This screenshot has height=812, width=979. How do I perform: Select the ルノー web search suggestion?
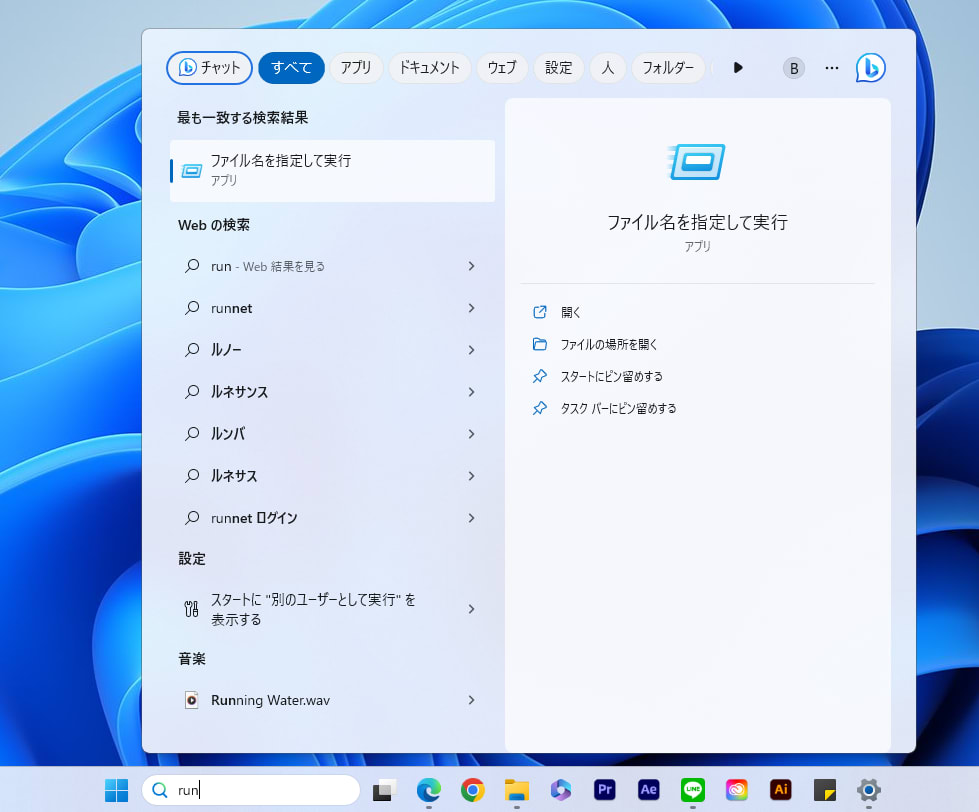pyautogui.click(x=316, y=350)
